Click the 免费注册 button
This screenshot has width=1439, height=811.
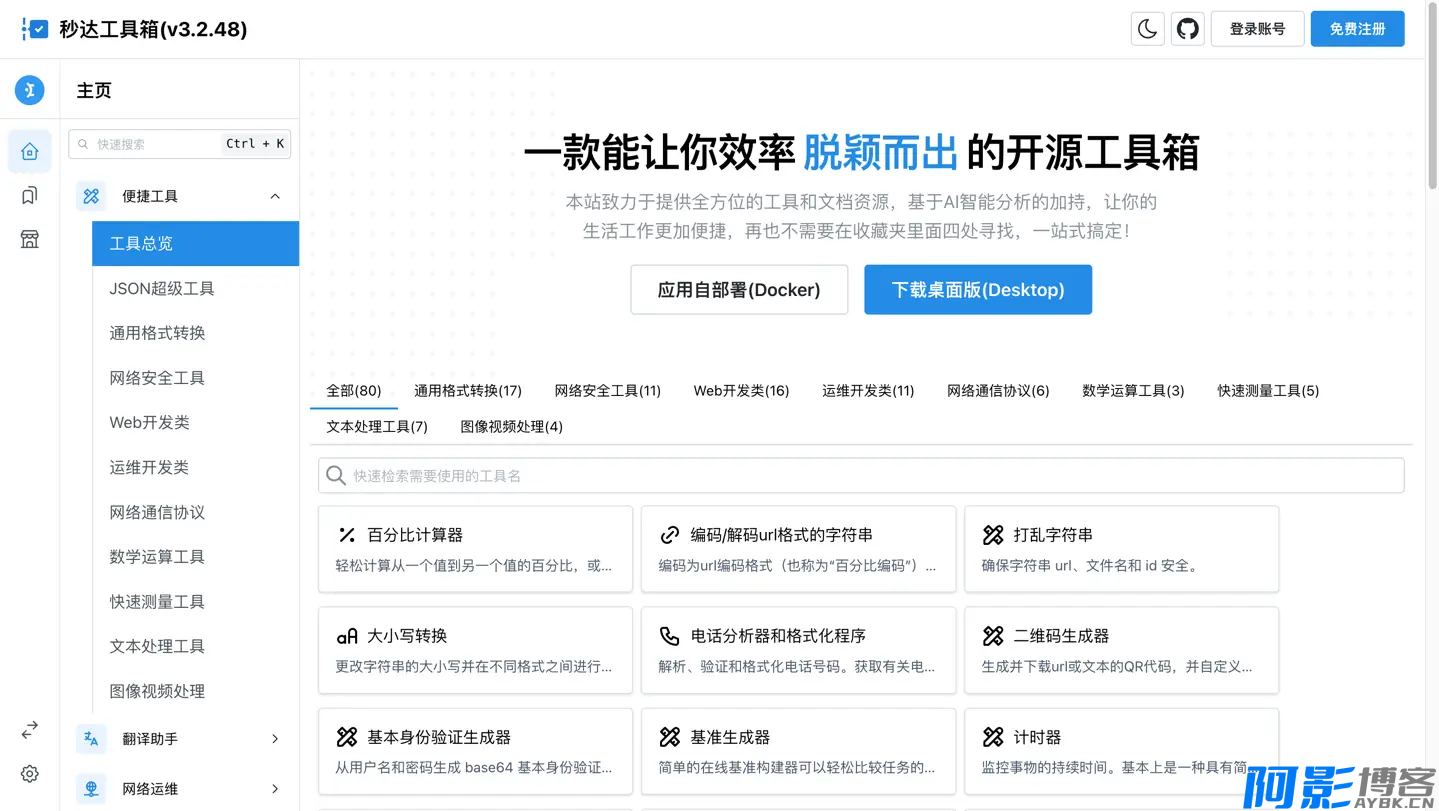(x=1357, y=29)
